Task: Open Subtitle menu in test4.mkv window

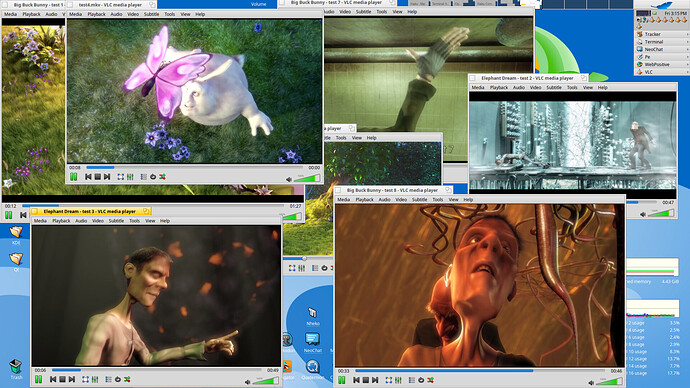Action: point(151,14)
